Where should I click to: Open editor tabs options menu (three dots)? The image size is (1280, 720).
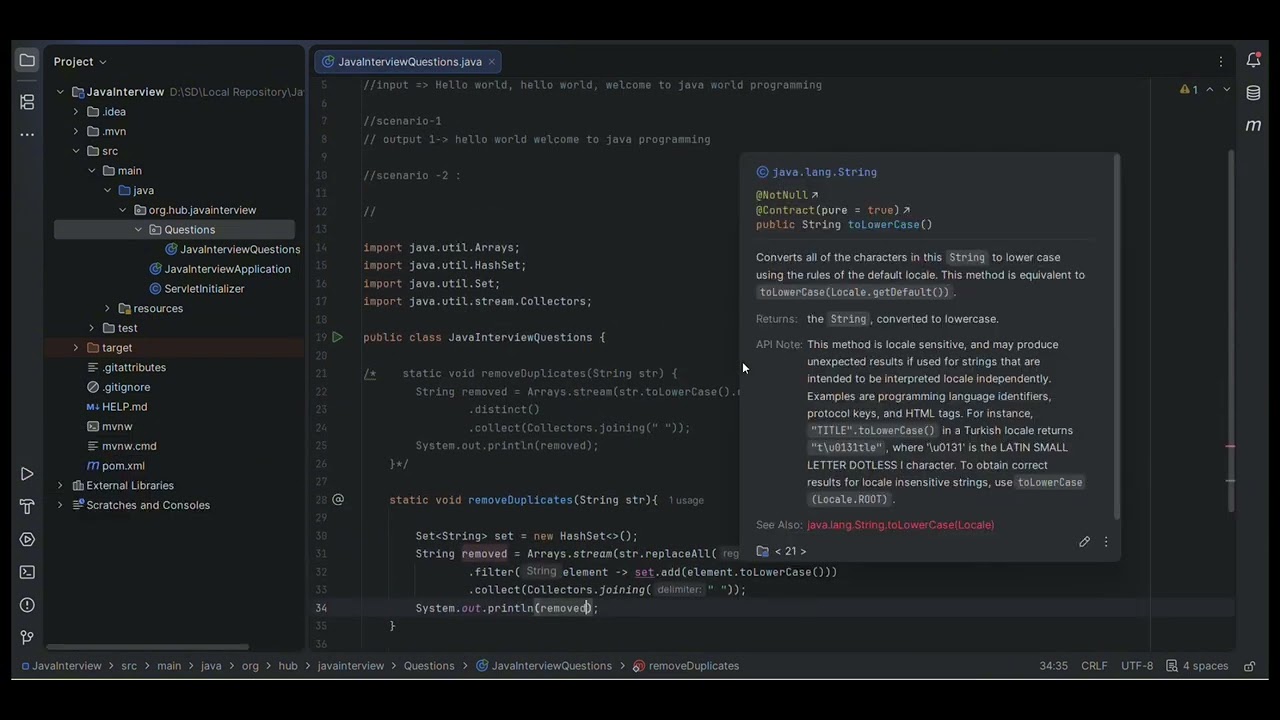tap(1221, 61)
